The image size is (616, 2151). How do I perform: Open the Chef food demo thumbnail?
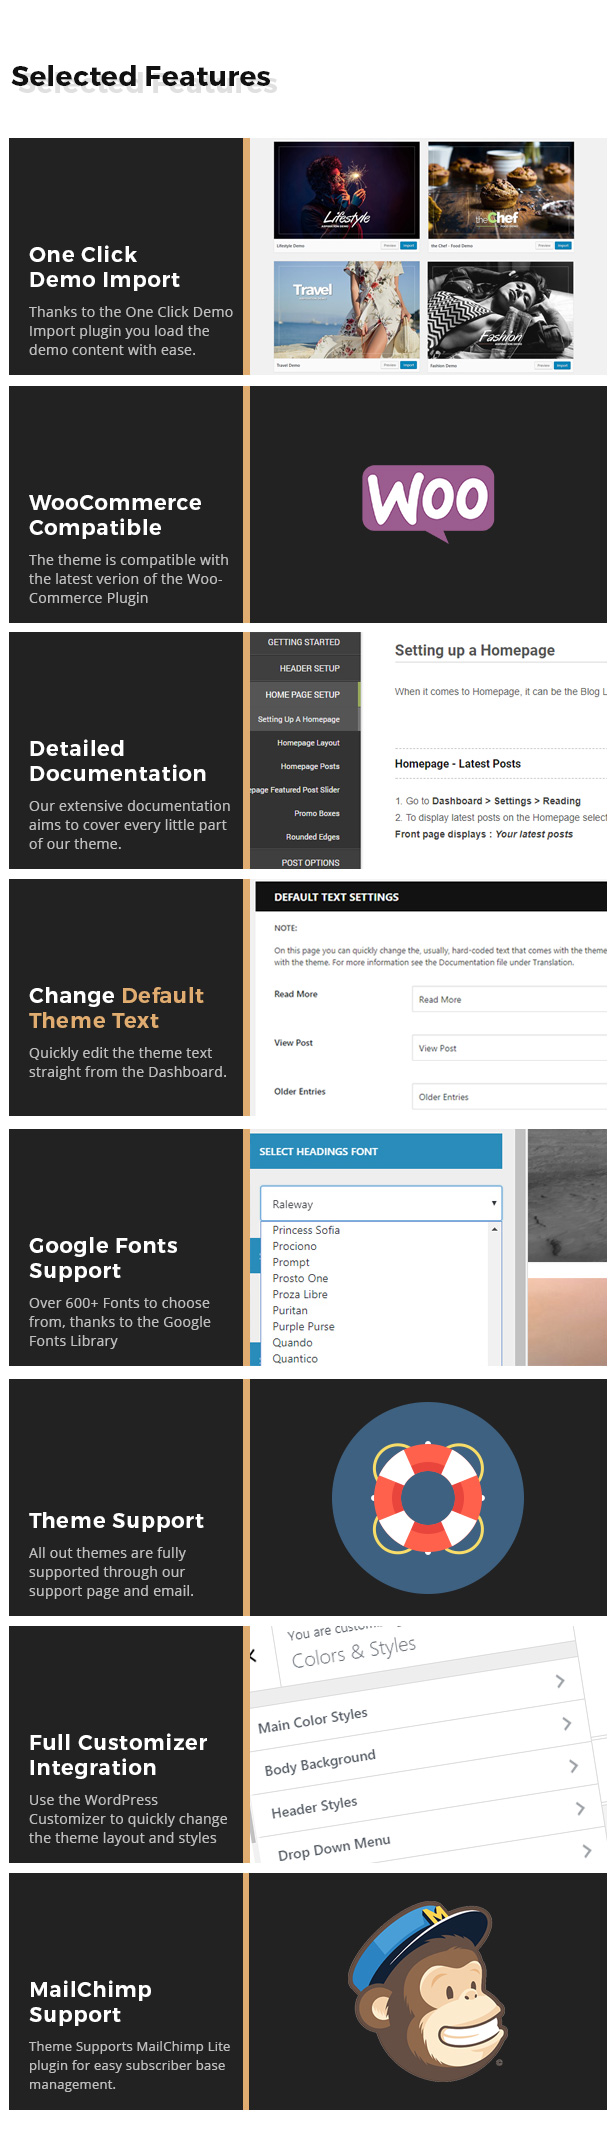click(x=501, y=190)
